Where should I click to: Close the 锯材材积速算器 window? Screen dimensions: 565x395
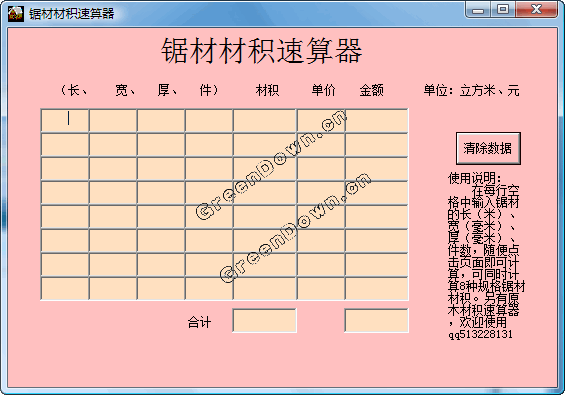tap(537, 10)
